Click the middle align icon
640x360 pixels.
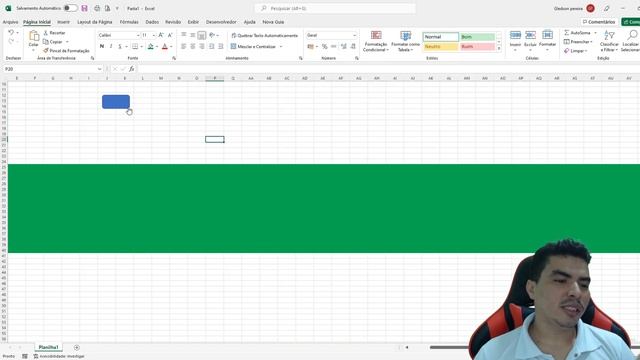[x=193, y=36]
